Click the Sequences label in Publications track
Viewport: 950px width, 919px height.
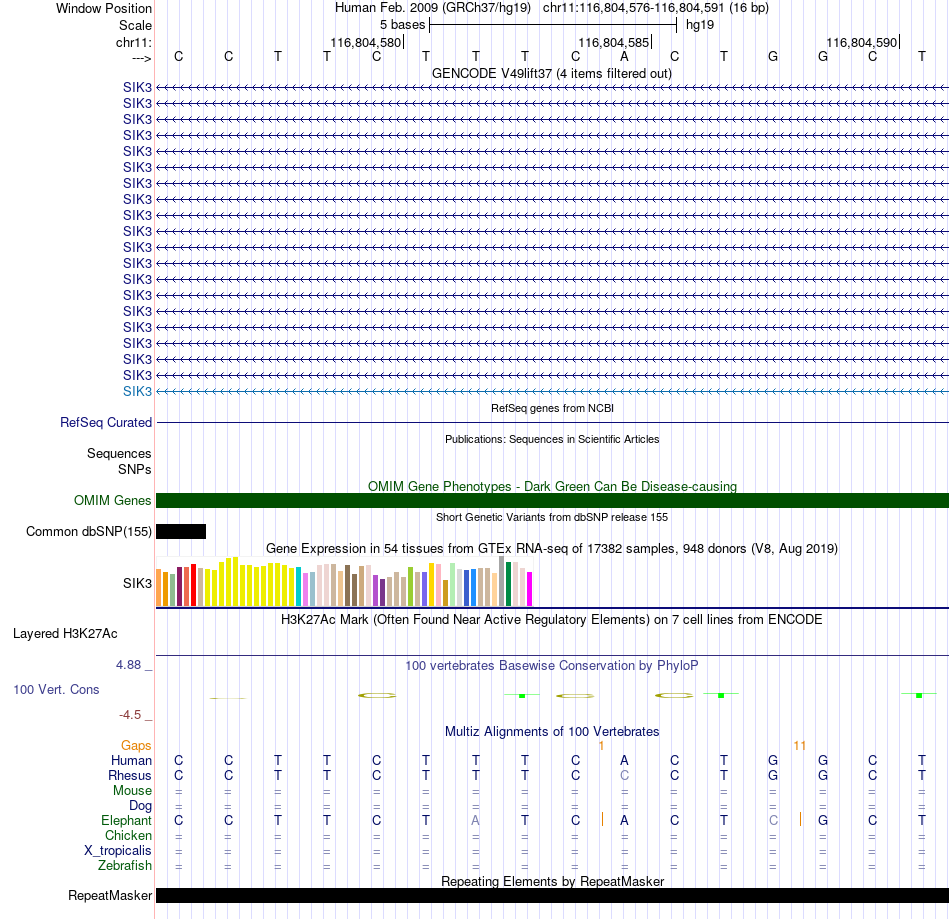(x=119, y=454)
